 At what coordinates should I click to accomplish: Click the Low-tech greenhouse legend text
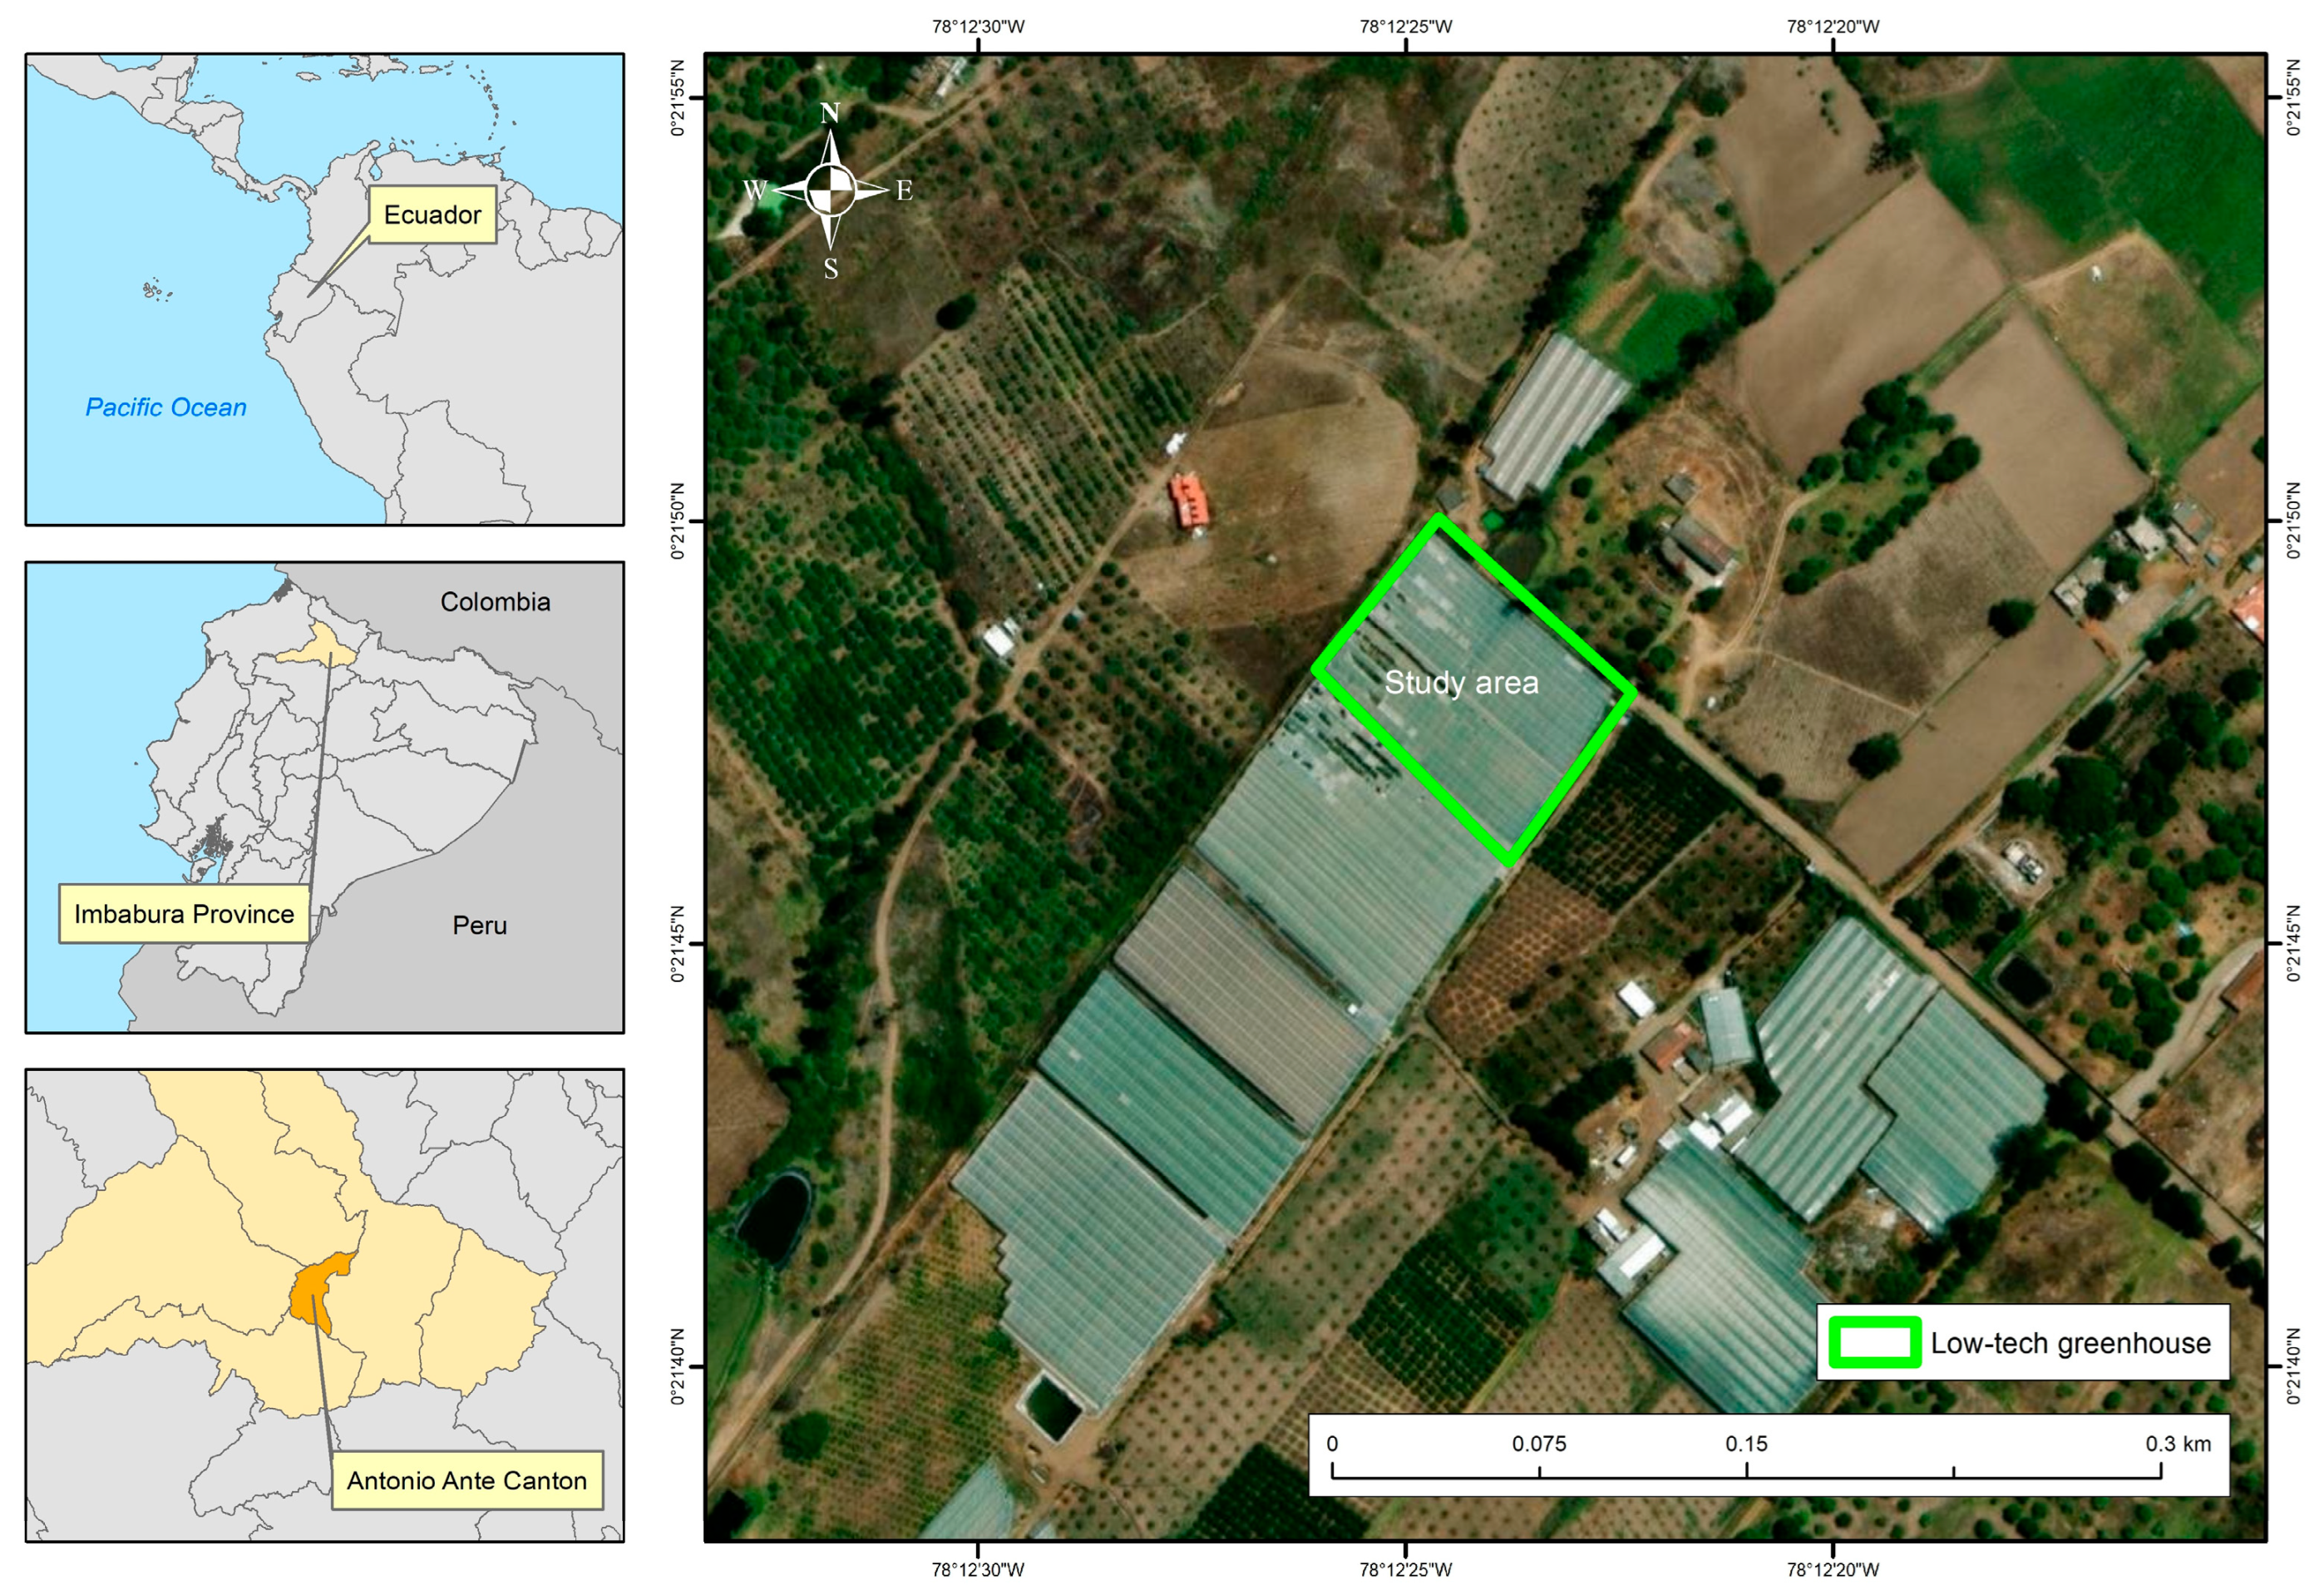(x=2070, y=1343)
